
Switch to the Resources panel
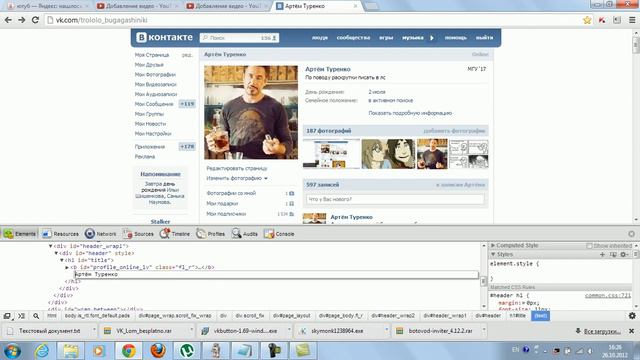(60, 234)
